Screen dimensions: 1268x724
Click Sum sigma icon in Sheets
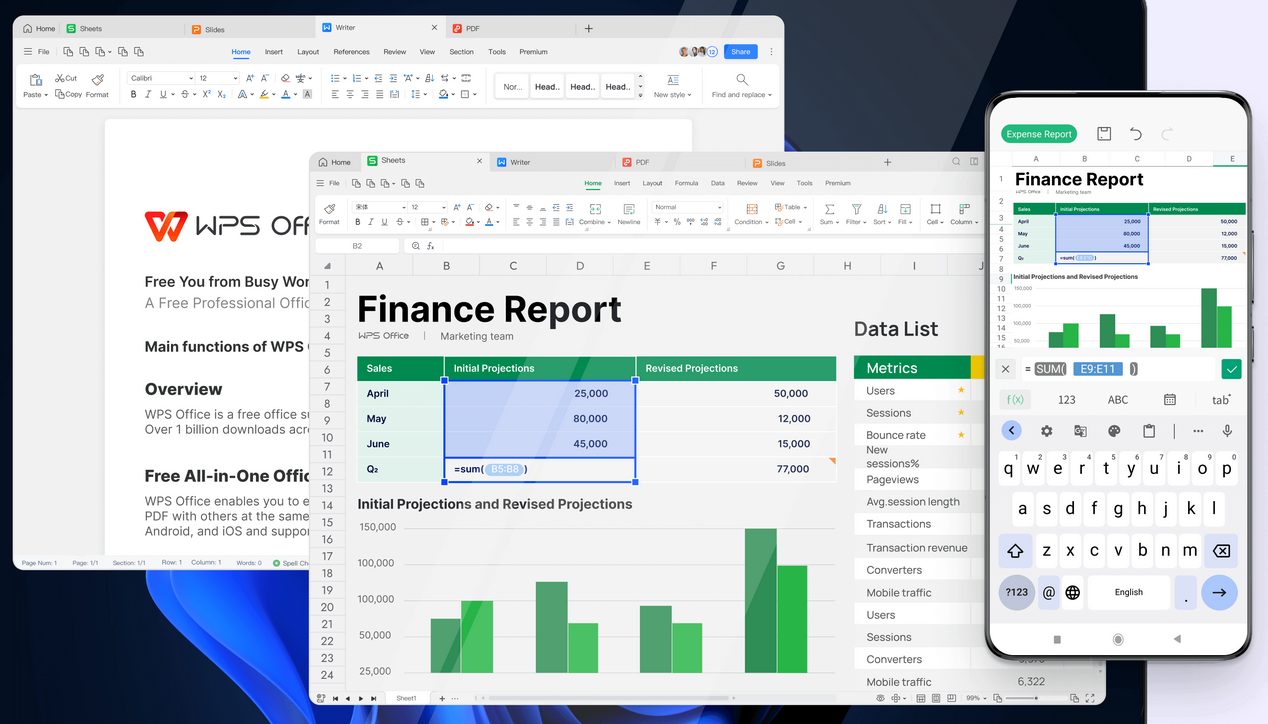829,209
